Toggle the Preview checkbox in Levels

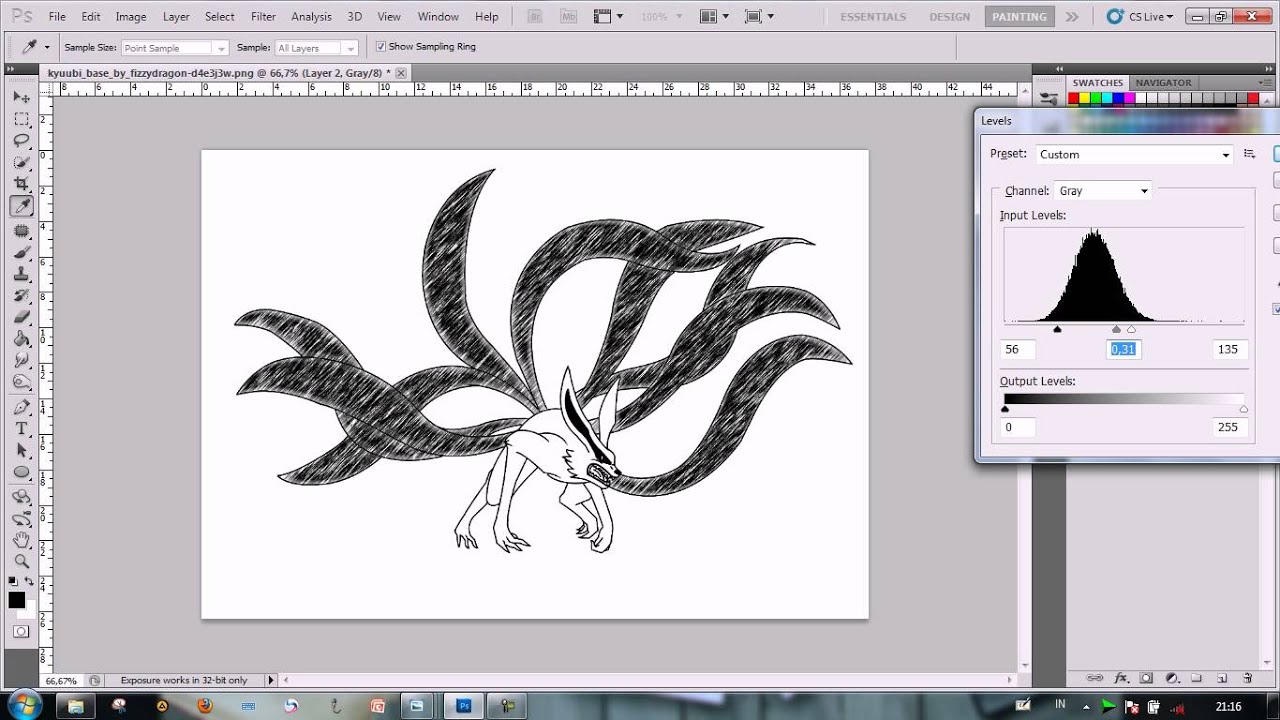(1277, 309)
